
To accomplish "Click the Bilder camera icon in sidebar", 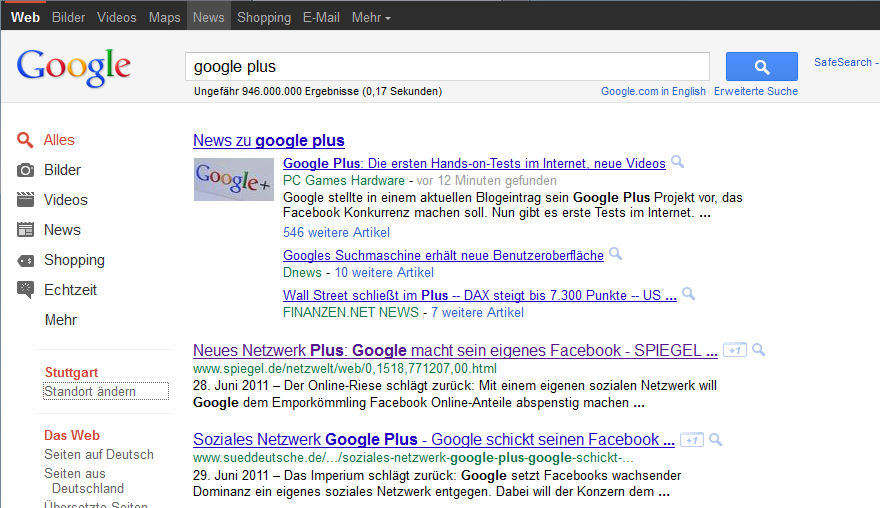I will click(25, 170).
